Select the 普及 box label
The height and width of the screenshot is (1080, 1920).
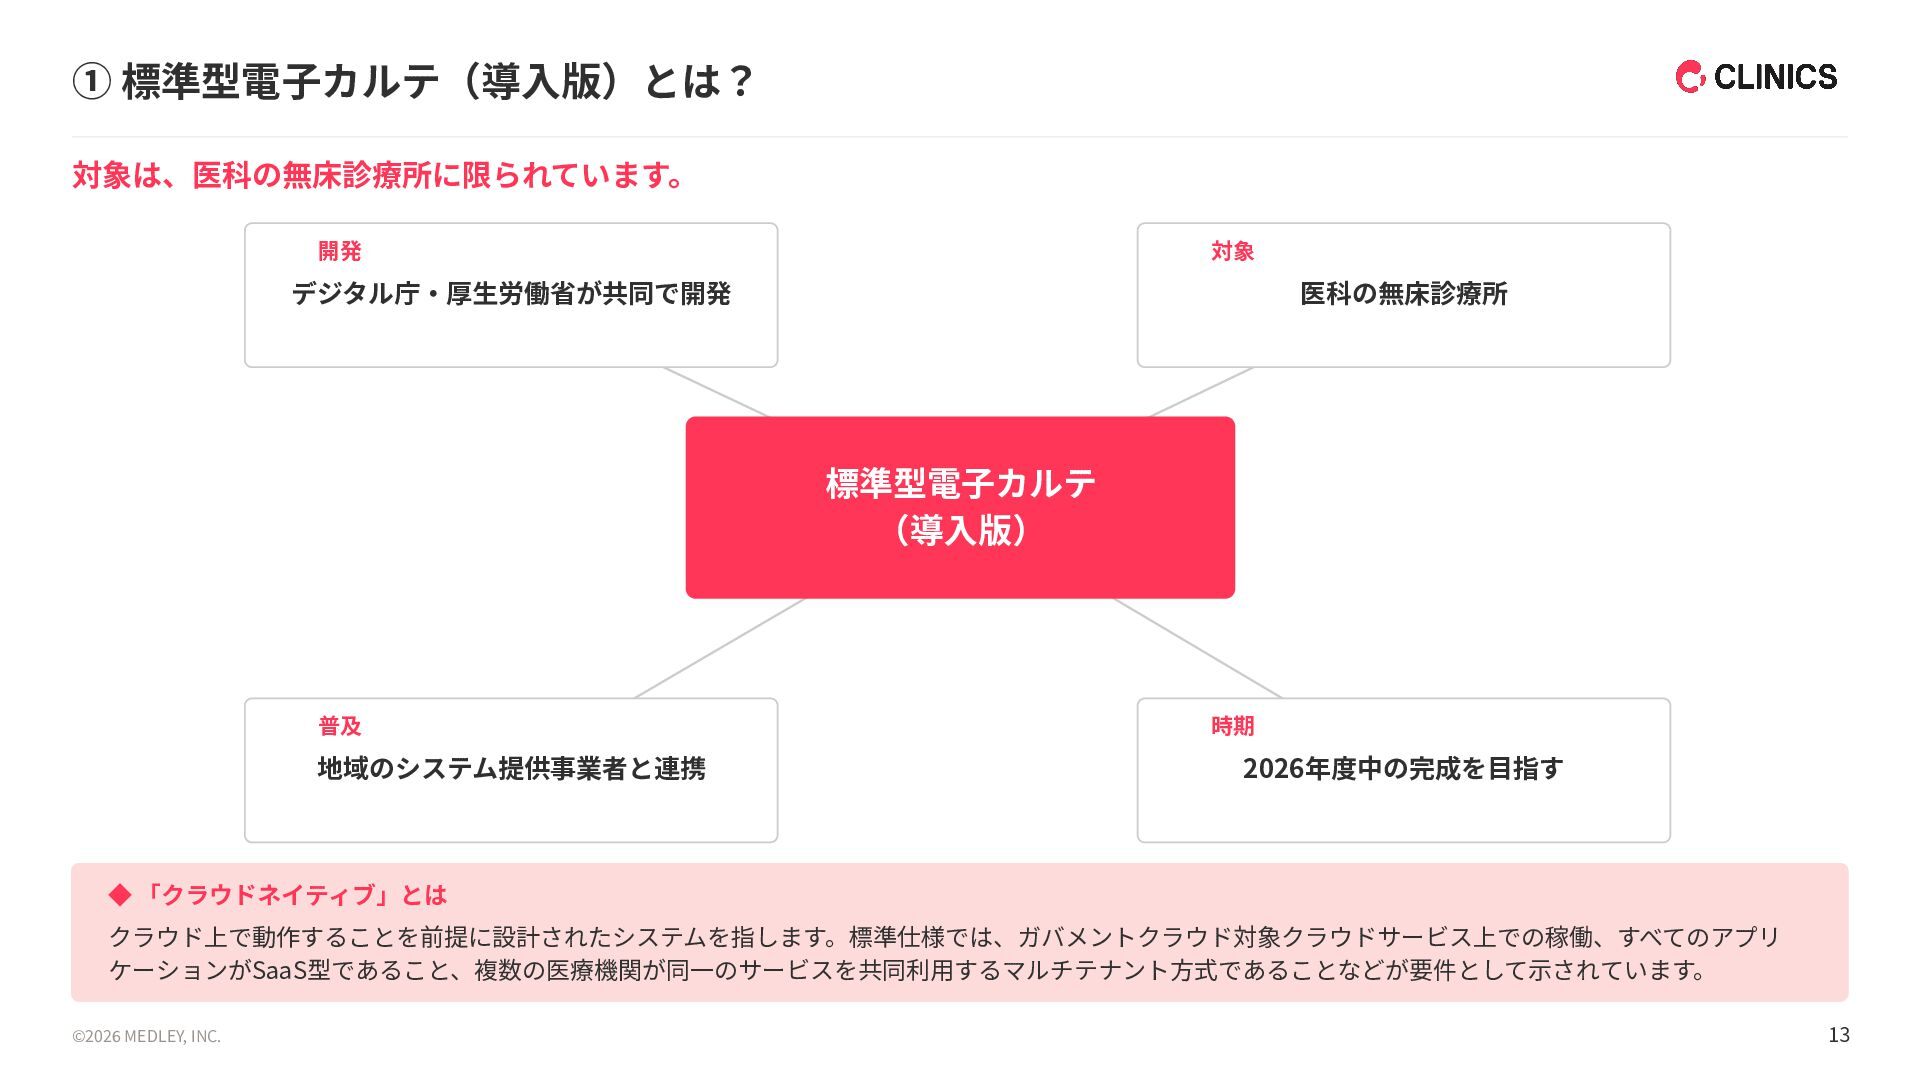tap(340, 726)
